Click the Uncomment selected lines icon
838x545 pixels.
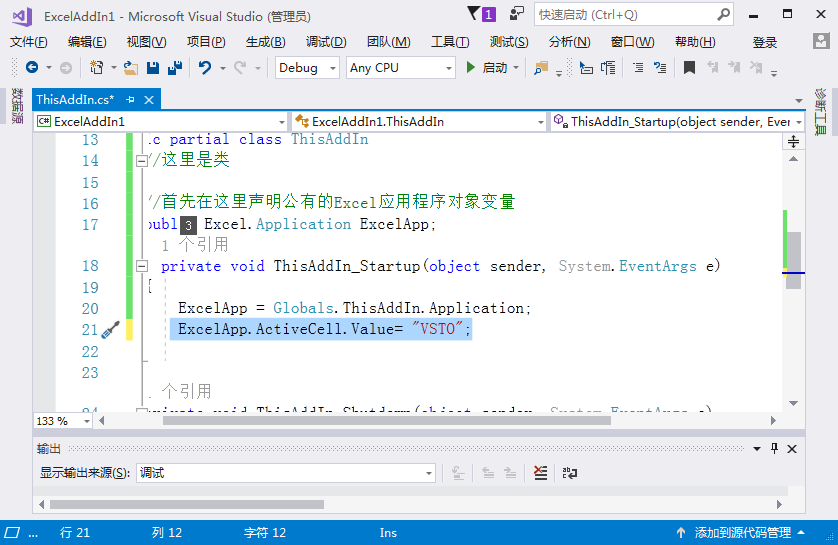pyautogui.click(x=660, y=67)
